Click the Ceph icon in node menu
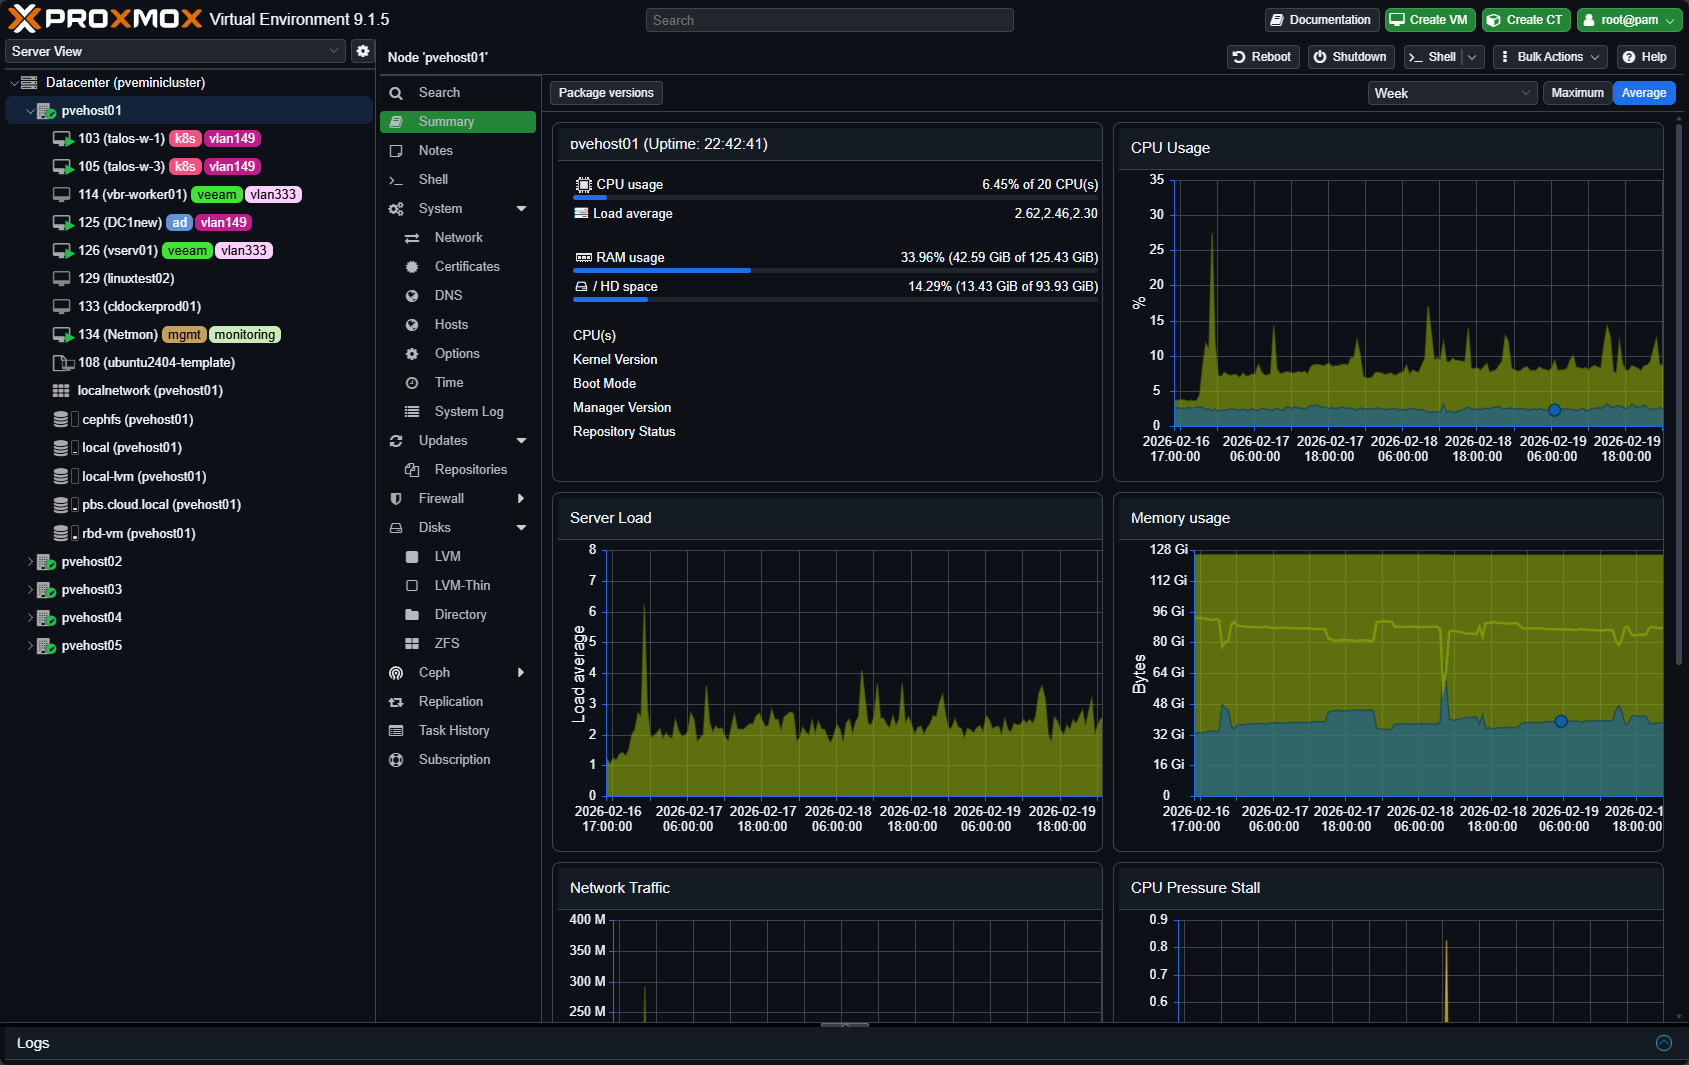The width and height of the screenshot is (1689, 1065). click(x=396, y=673)
